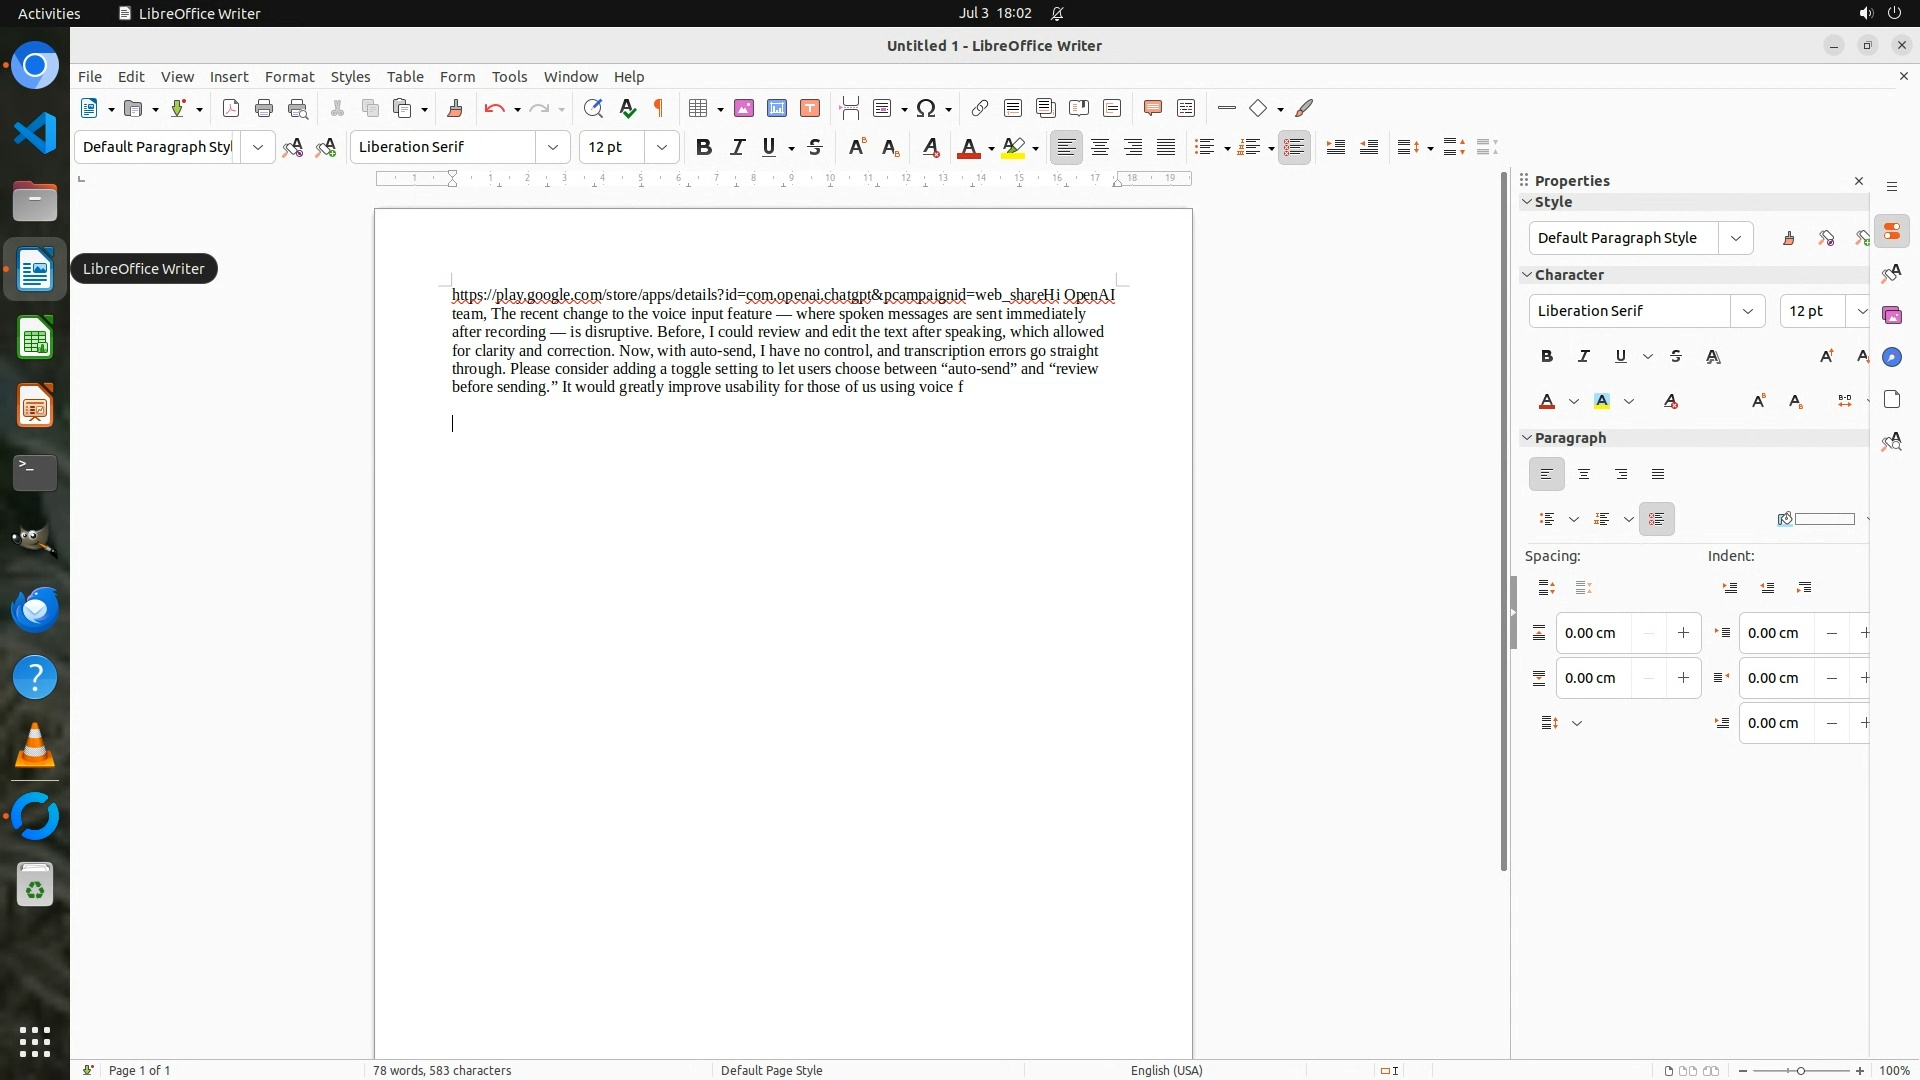This screenshot has width=1920, height=1080.
Task: Click above paragraph spacing input field
Action: tap(1594, 633)
